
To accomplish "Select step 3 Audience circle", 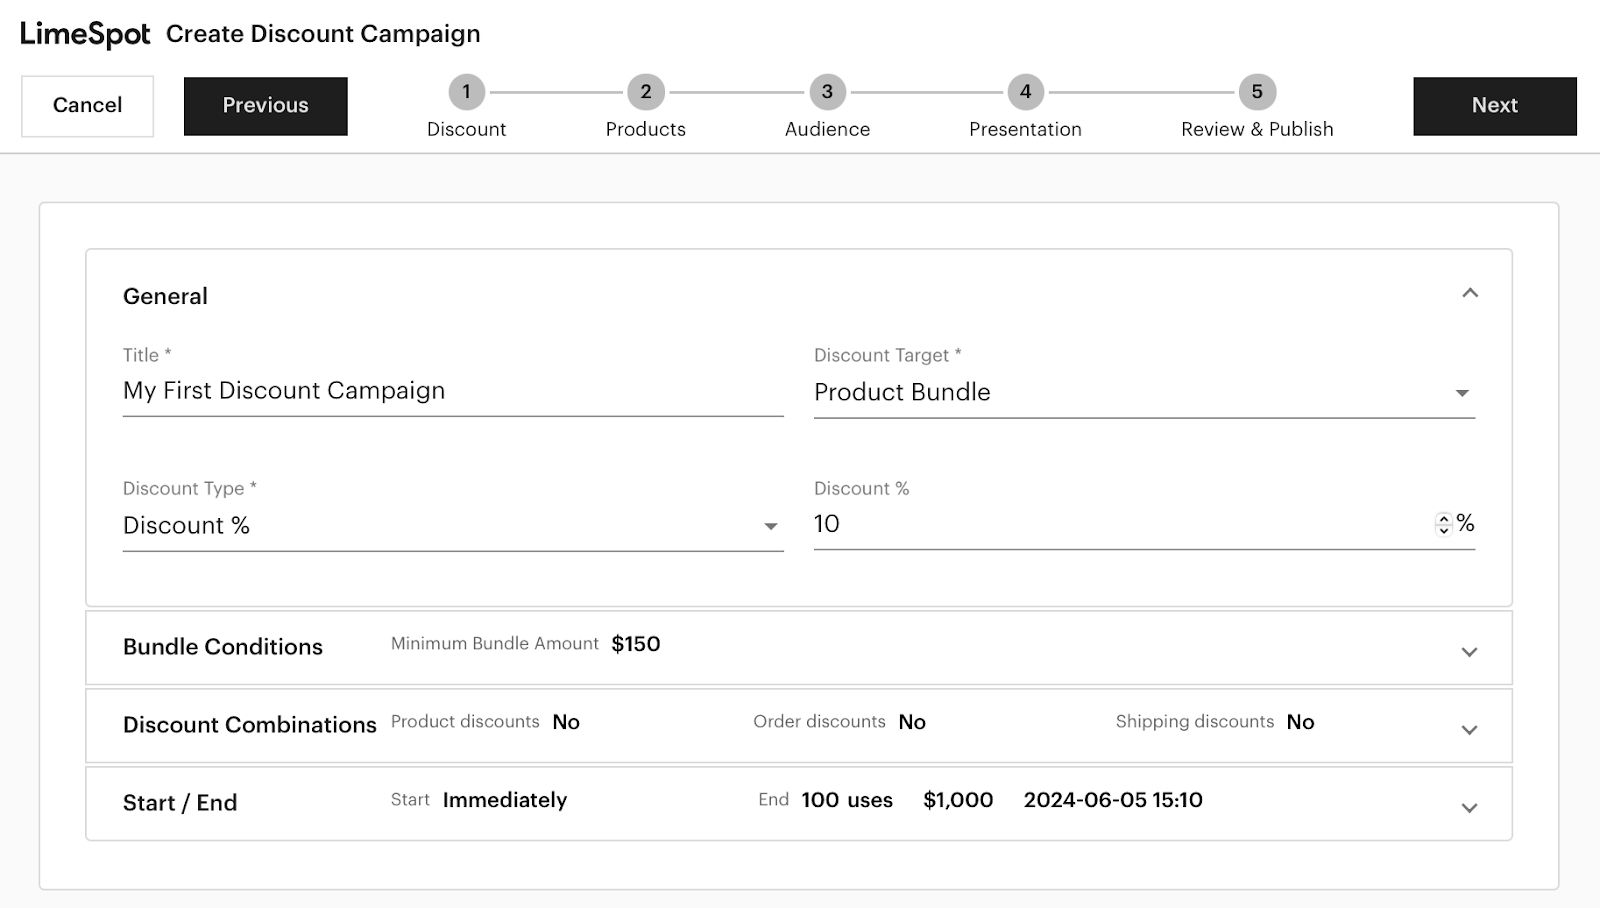I will point(827,92).
